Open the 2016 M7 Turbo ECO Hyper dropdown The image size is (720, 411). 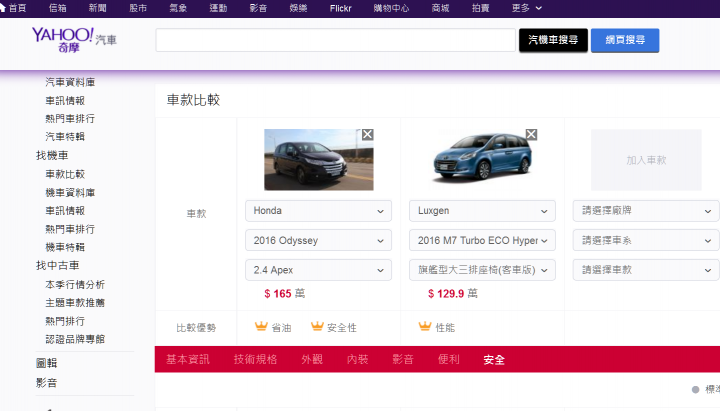[x=482, y=240]
